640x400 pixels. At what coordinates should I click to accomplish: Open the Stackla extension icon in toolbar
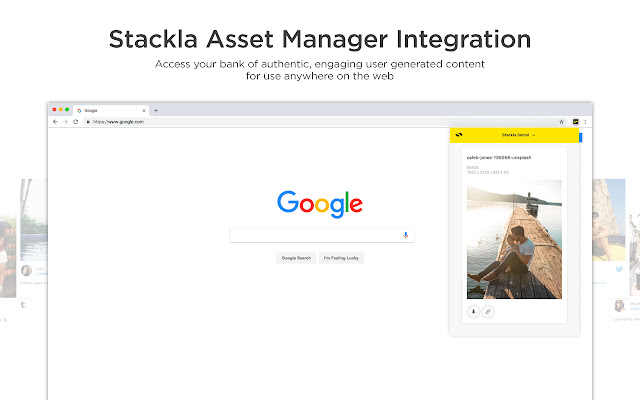tap(576, 122)
